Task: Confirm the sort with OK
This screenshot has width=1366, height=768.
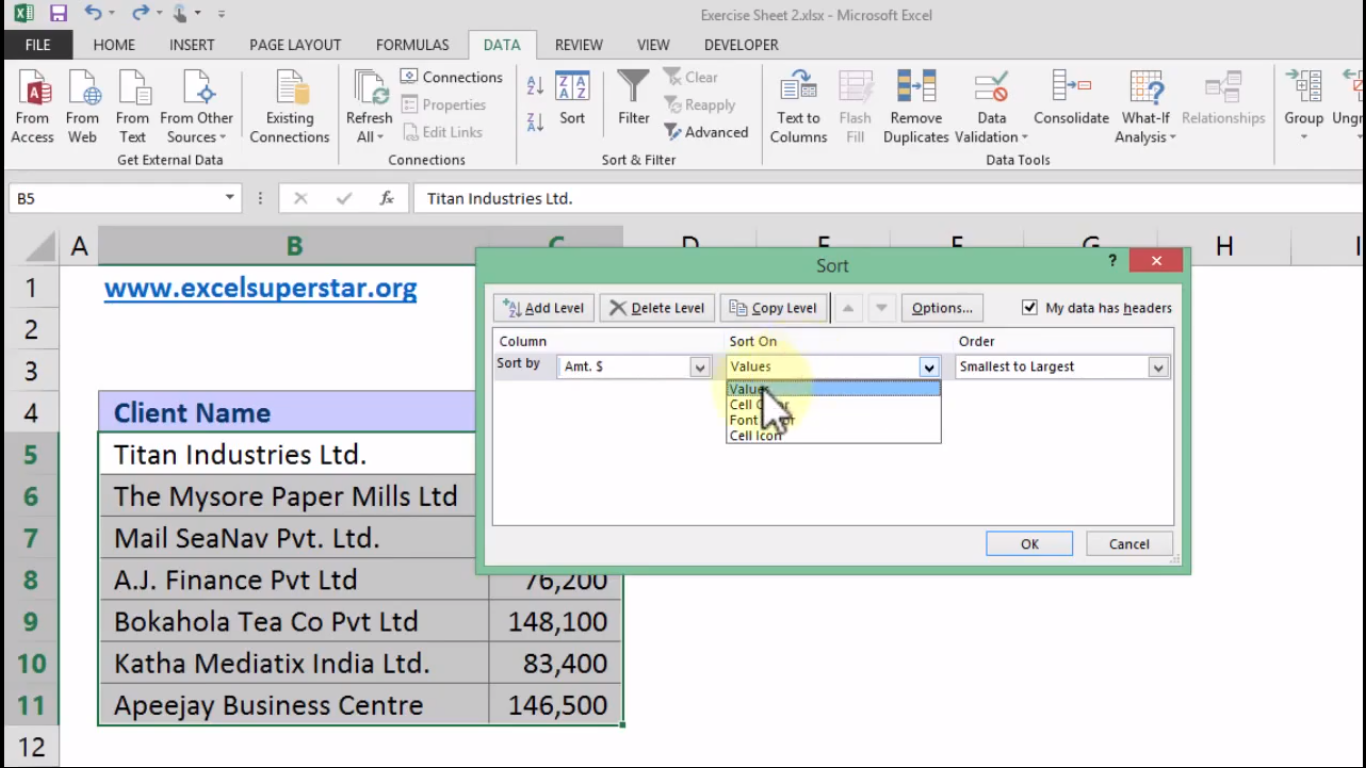Action: pyautogui.click(x=1029, y=544)
